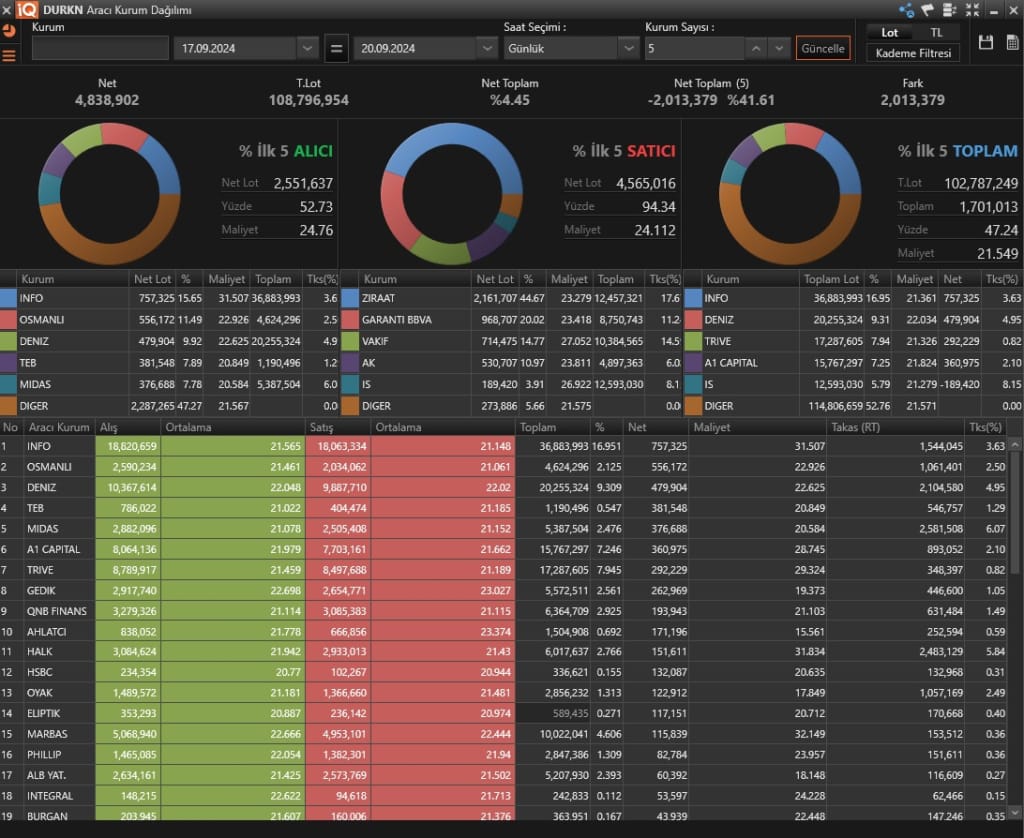Click the green VAKIF color swatch

click(350, 341)
